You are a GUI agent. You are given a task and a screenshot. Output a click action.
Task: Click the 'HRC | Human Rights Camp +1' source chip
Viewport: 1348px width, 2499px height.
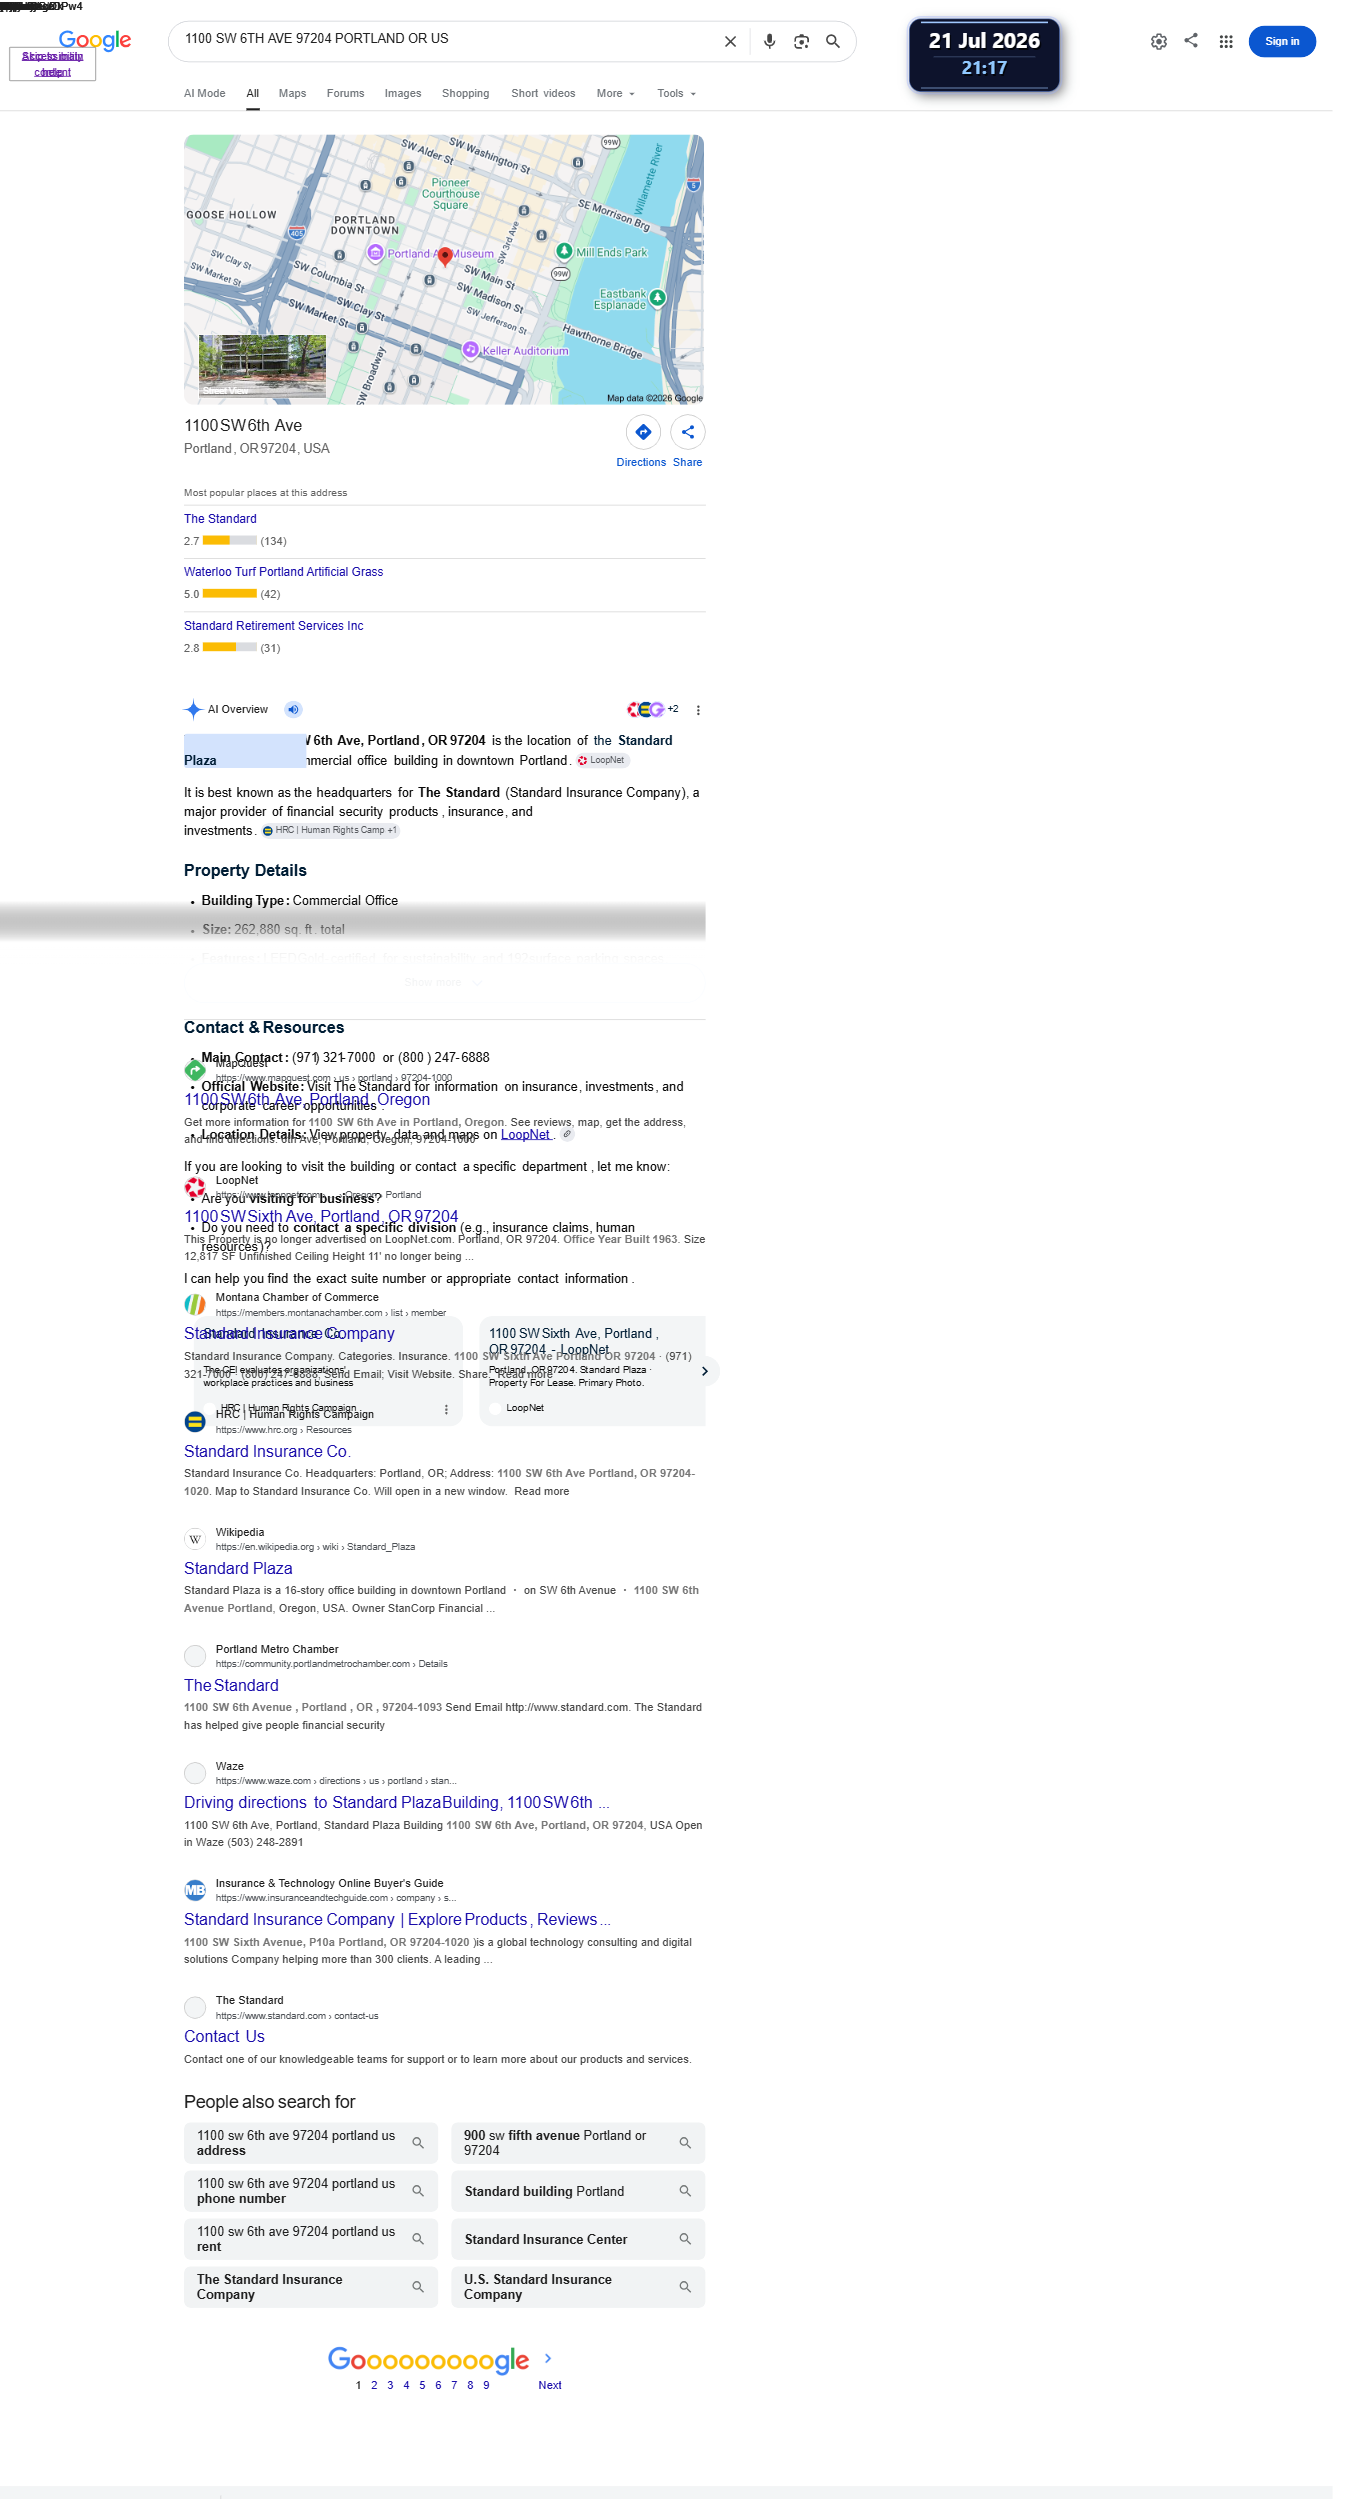[x=330, y=830]
